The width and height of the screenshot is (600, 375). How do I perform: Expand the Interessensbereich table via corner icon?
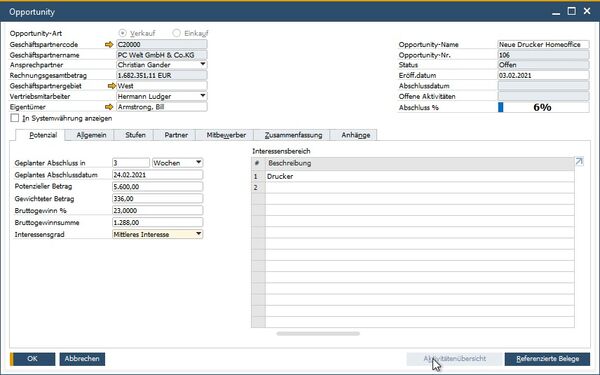point(579,162)
